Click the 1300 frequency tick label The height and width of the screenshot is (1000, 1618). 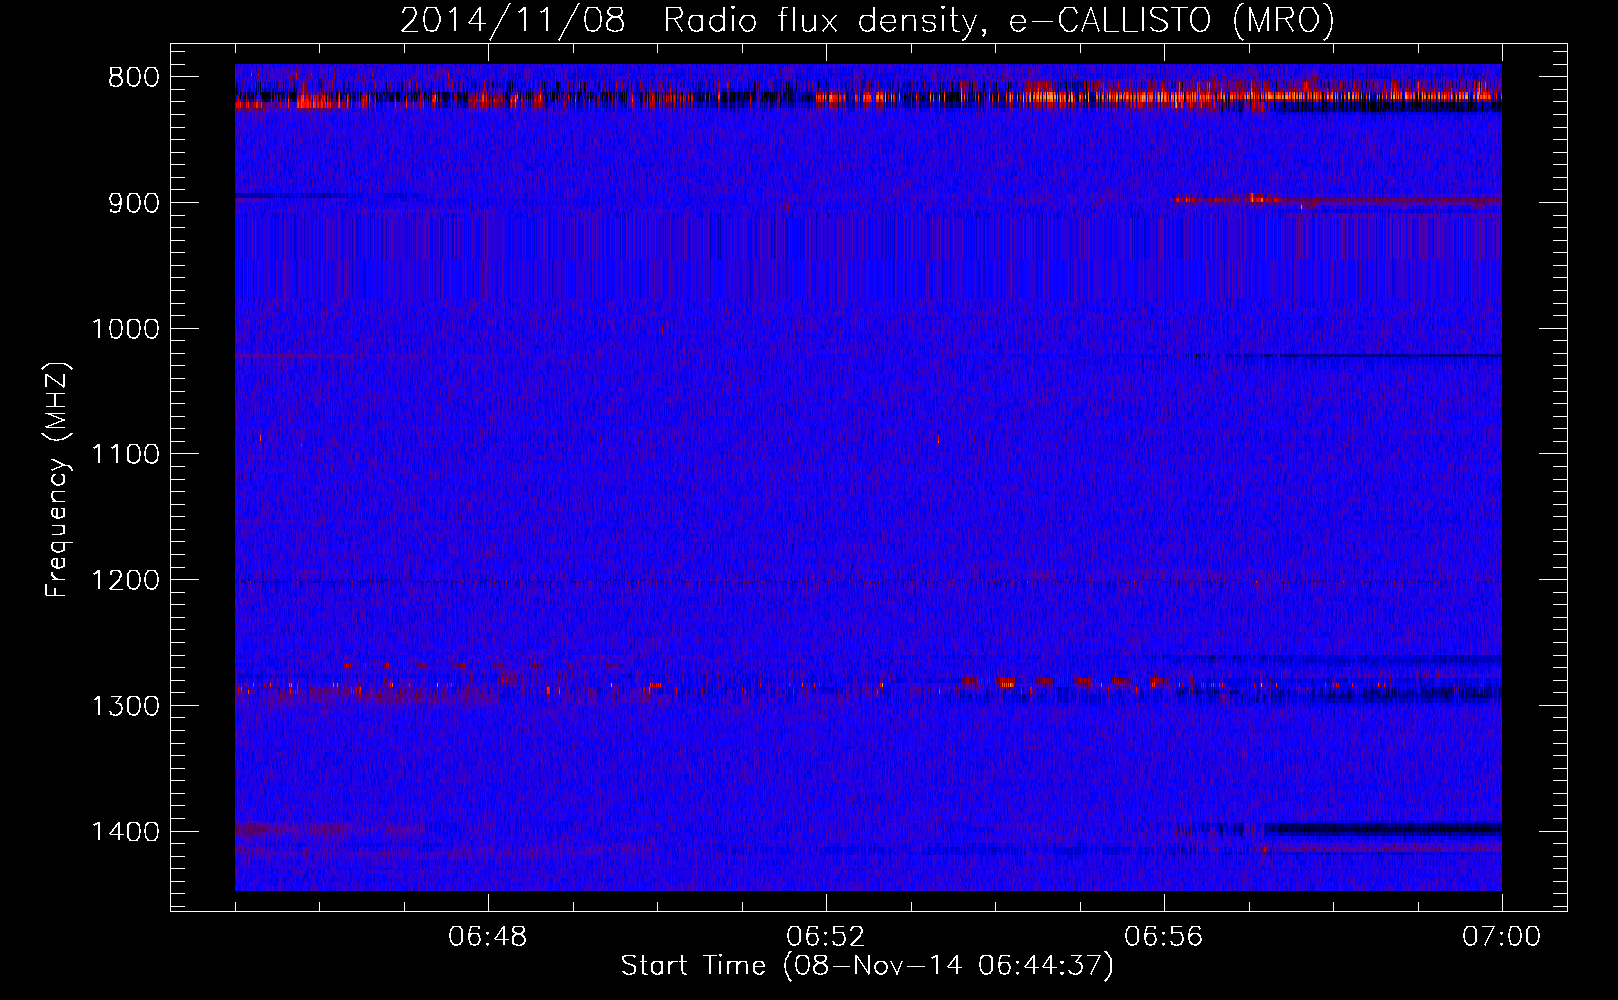click(125, 707)
